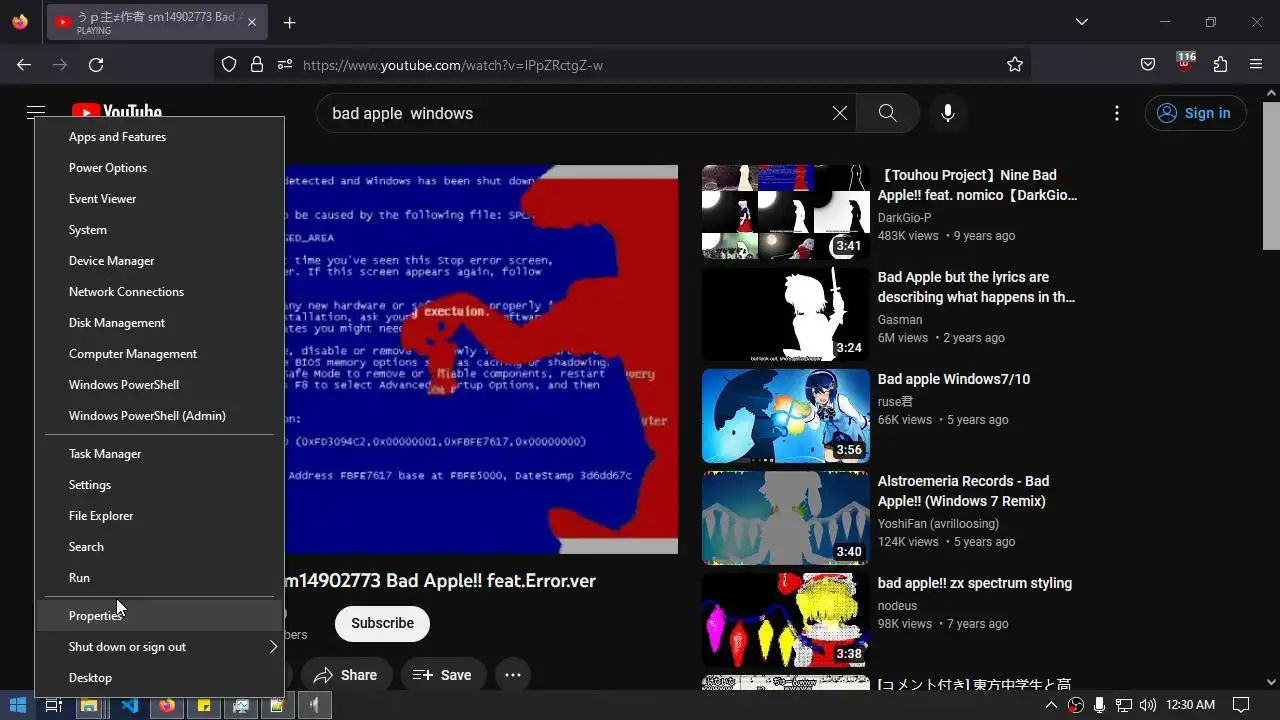Image resolution: width=1280 pixels, height=720 pixels.
Task: View site security info via padlock icon
Action: 257,65
